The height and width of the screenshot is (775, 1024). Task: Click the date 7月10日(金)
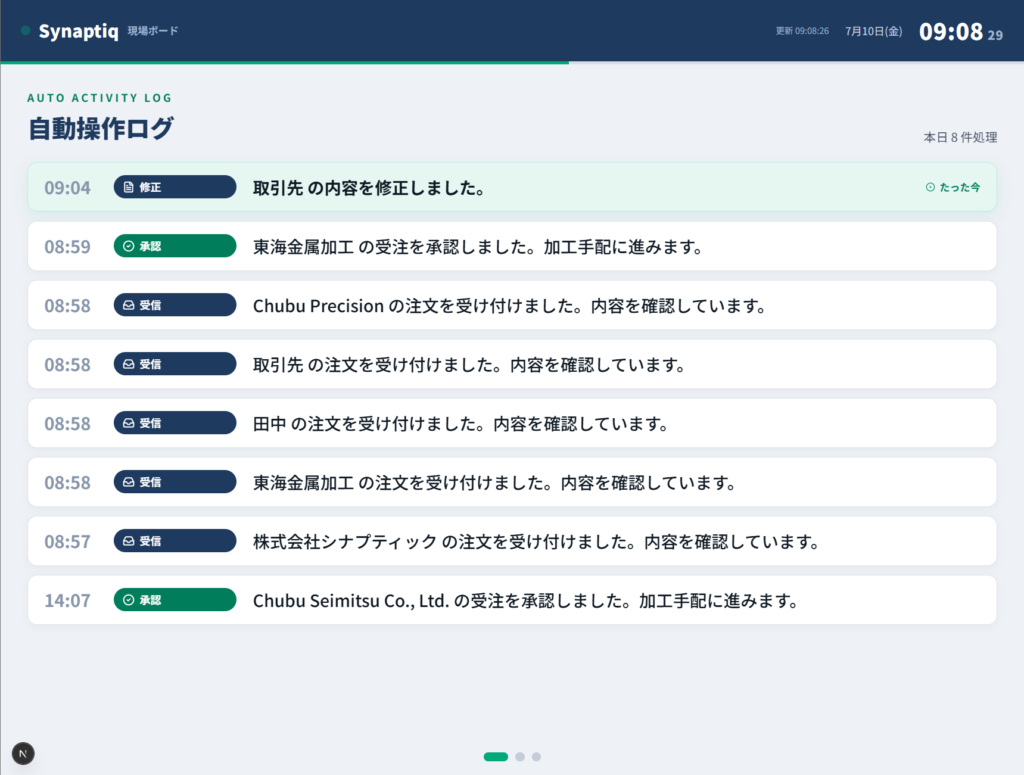874,31
